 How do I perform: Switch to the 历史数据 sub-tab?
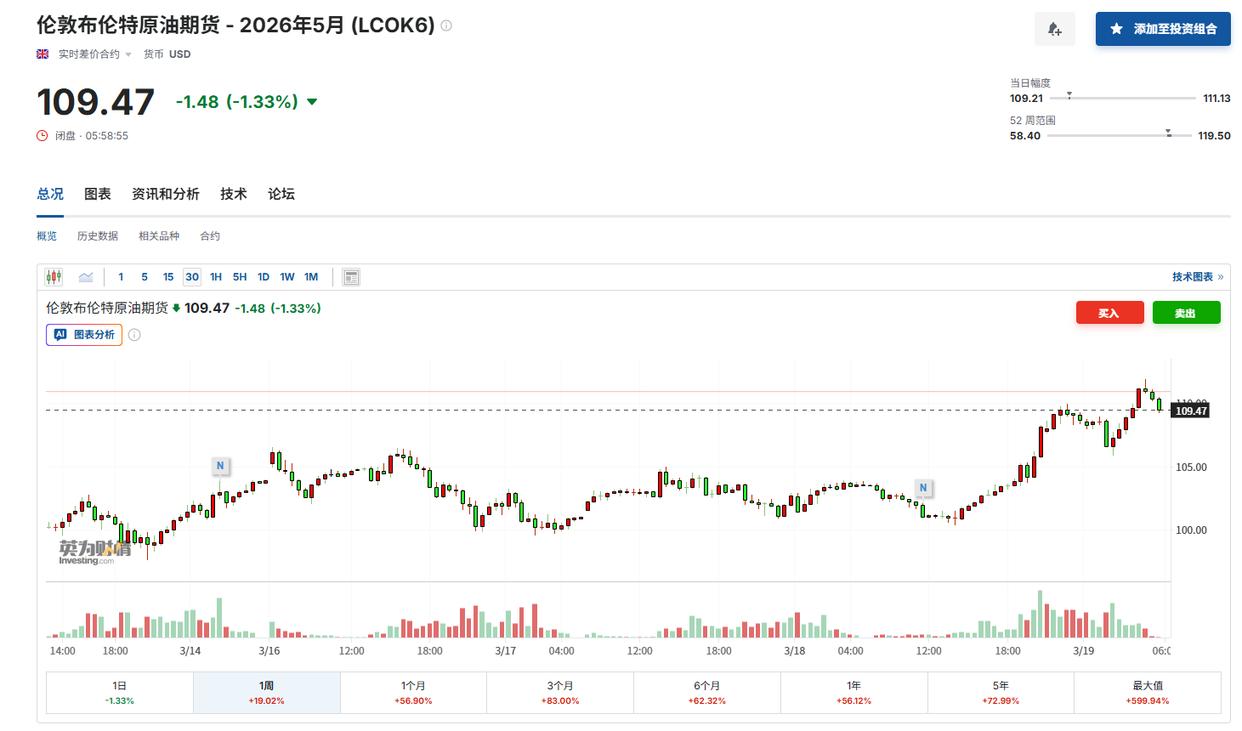tap(97, 236)
